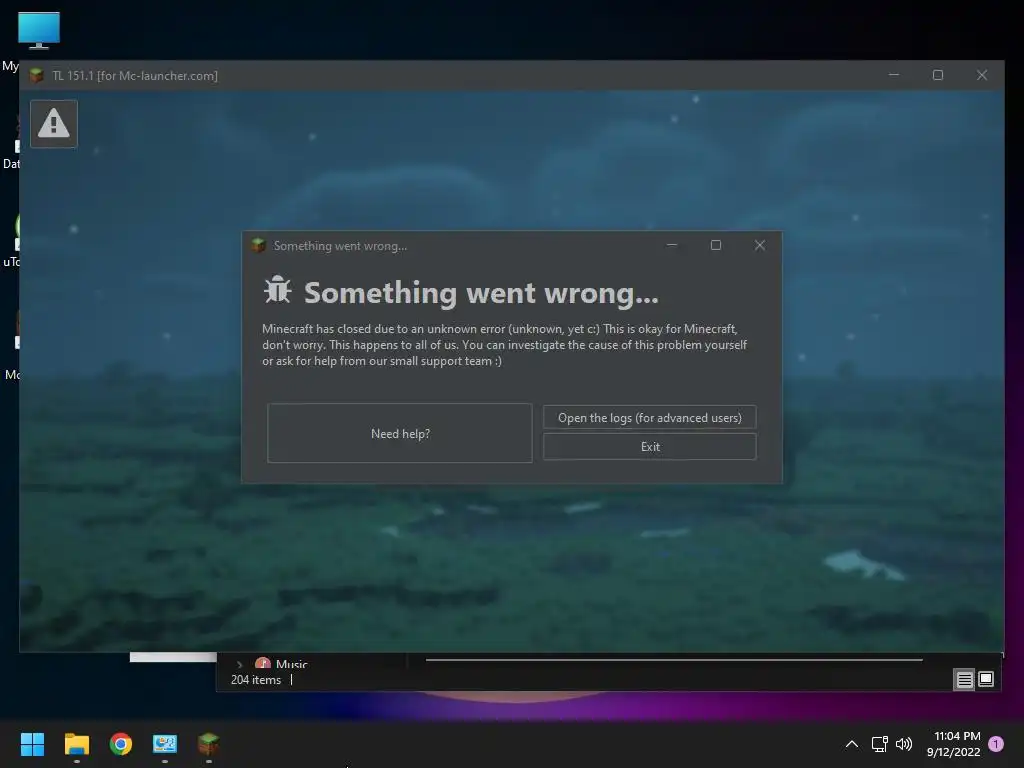Screen dimensions: 1024x768
Task: Select Music in File Explorer tree
Action: (291, 664)
